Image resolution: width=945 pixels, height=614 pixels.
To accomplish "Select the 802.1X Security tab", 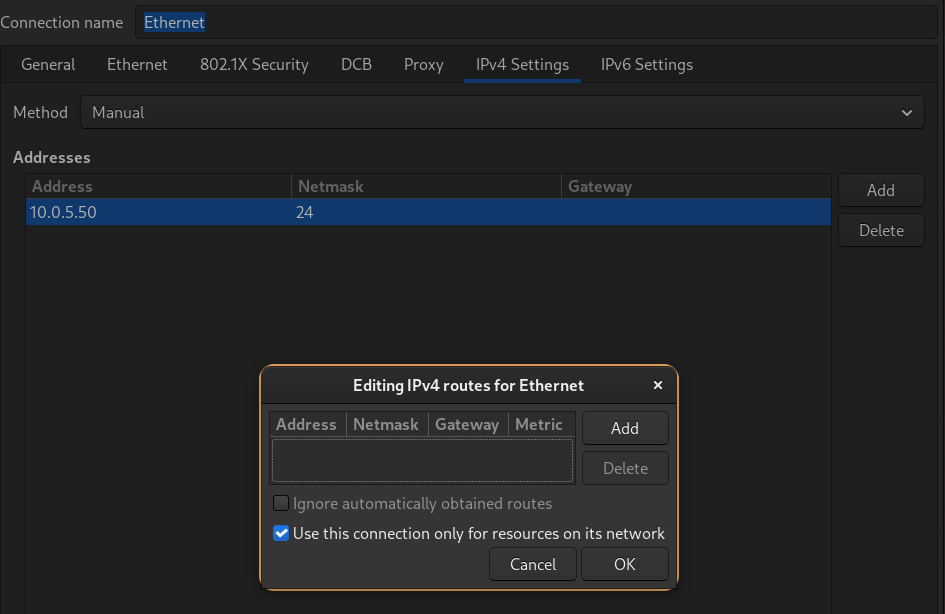I will (x=254, y=64).
